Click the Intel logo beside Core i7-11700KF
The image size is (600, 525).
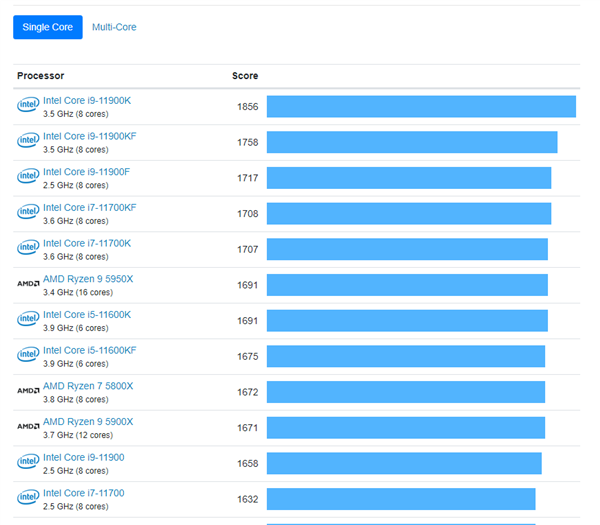coord(28,212)
